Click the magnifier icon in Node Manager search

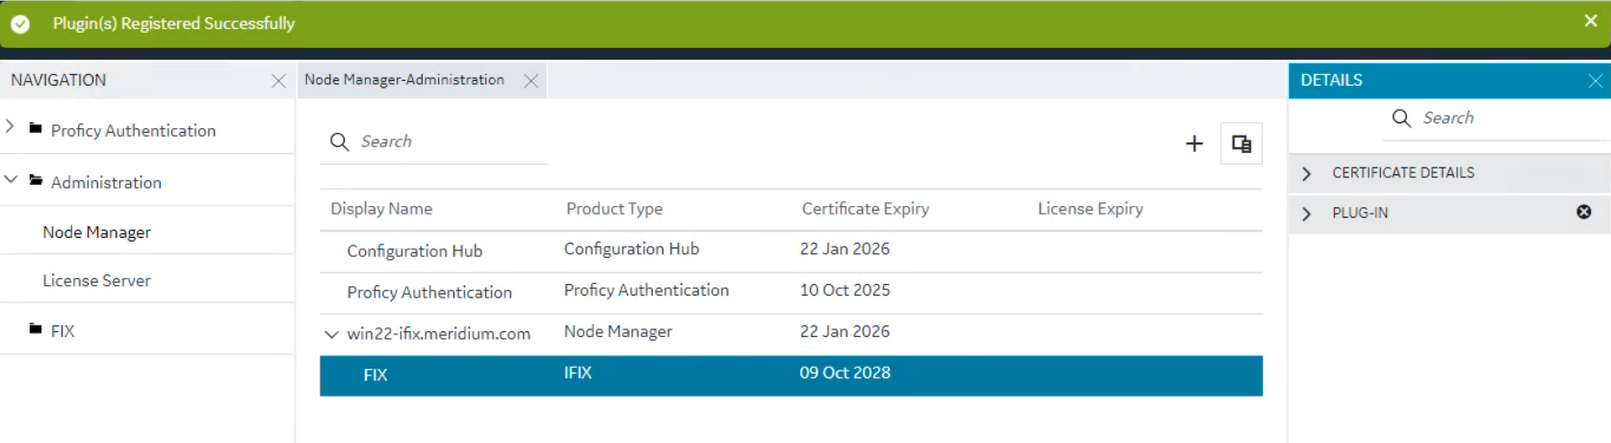[x=340, y=142]
